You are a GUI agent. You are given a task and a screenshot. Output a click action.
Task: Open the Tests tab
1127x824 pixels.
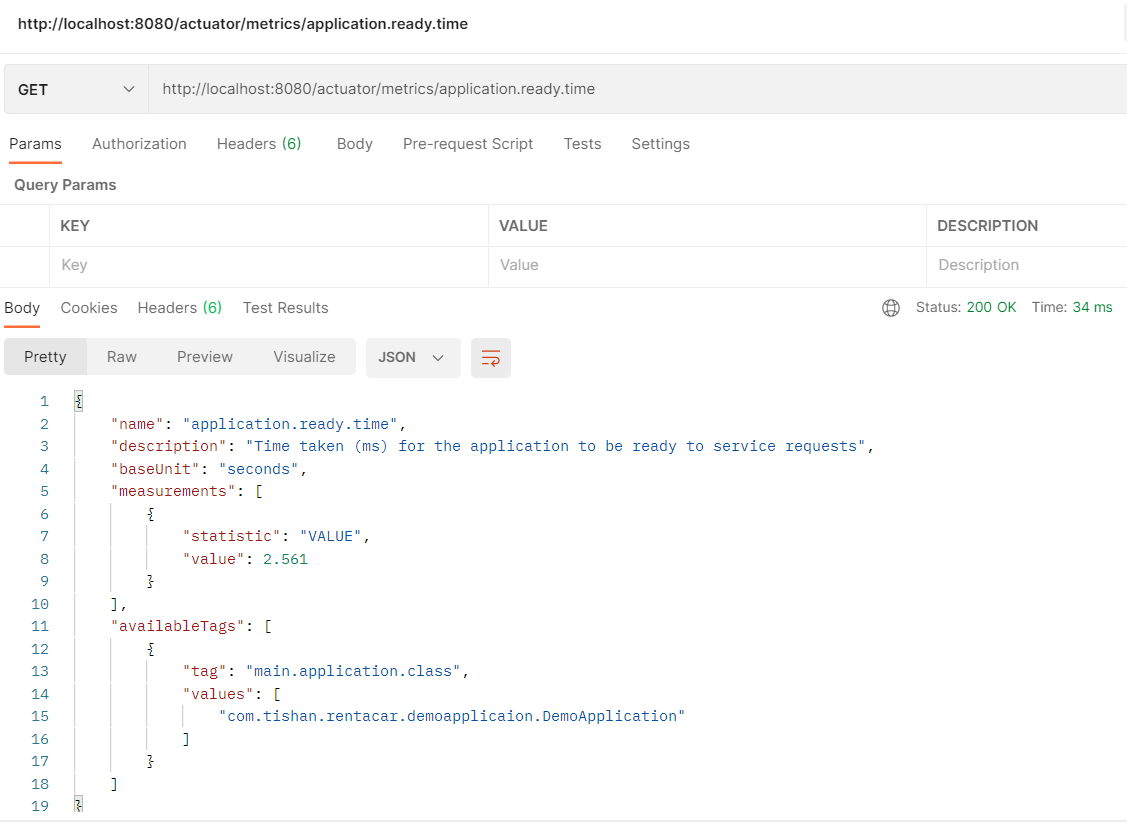point(582,144)
